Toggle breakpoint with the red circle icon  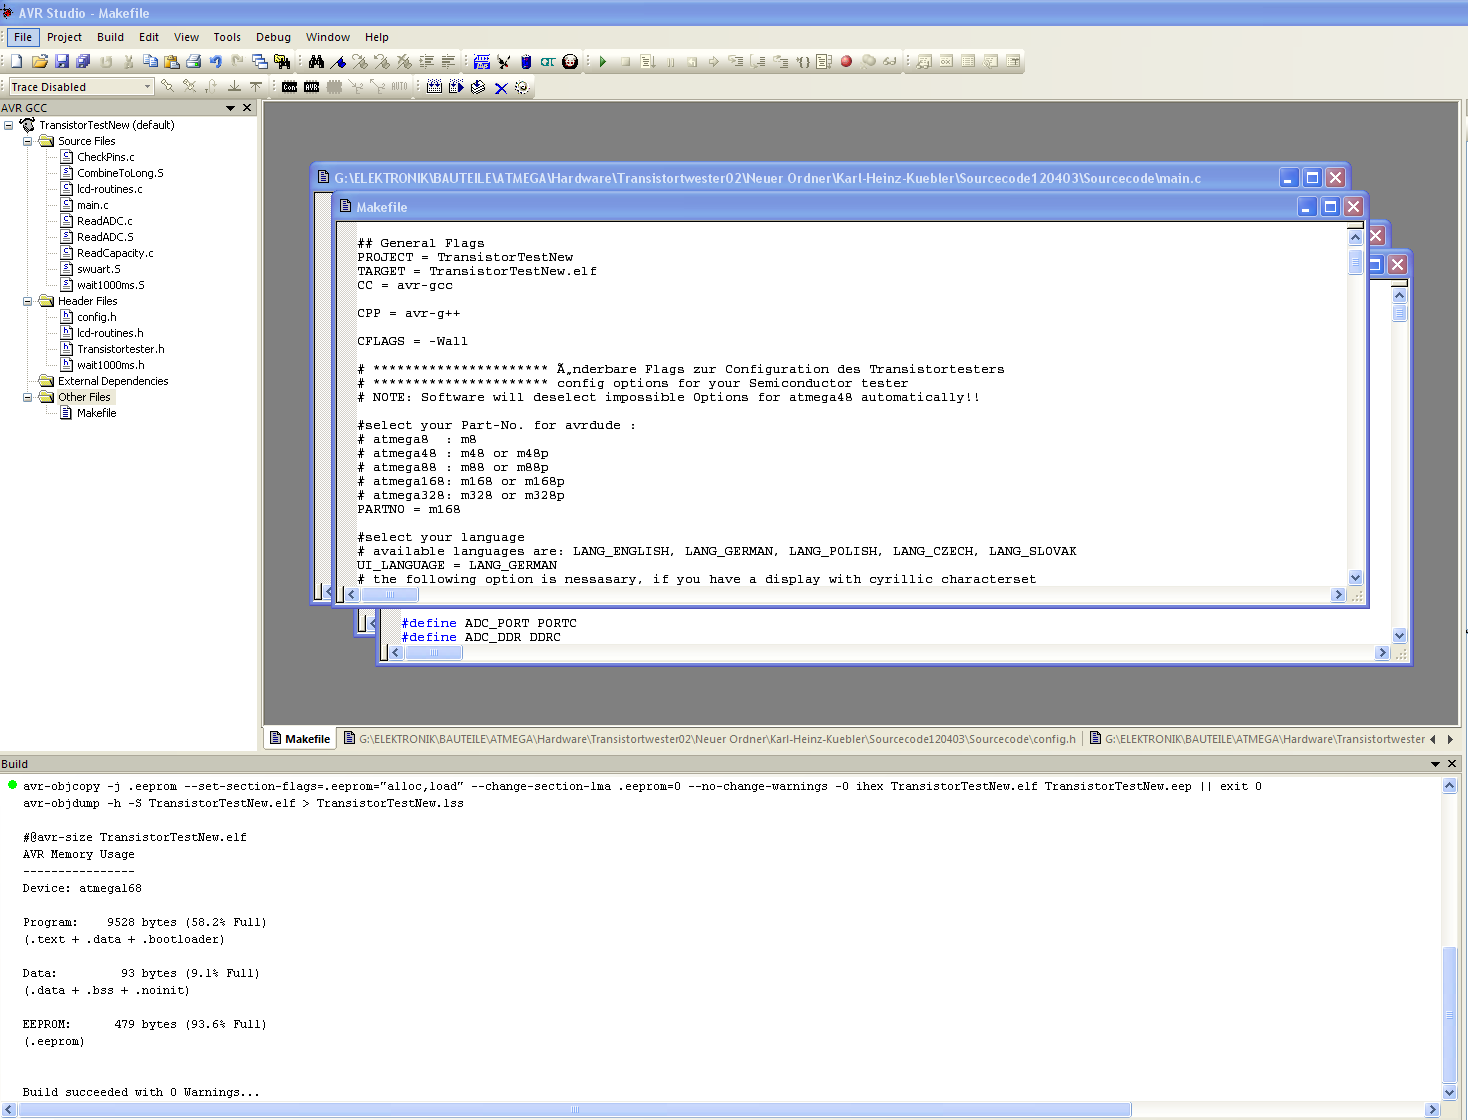coord(846,62)
